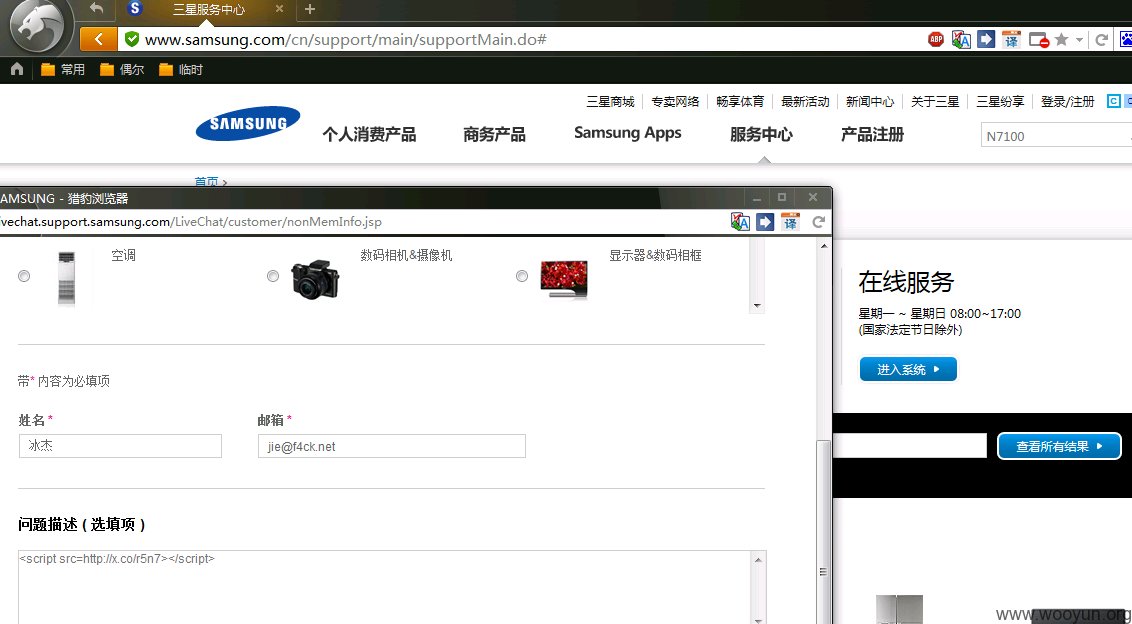This screenshot has width=1132, height=624.
Task: Open 商务产品 menu
Action: point(495,134)
